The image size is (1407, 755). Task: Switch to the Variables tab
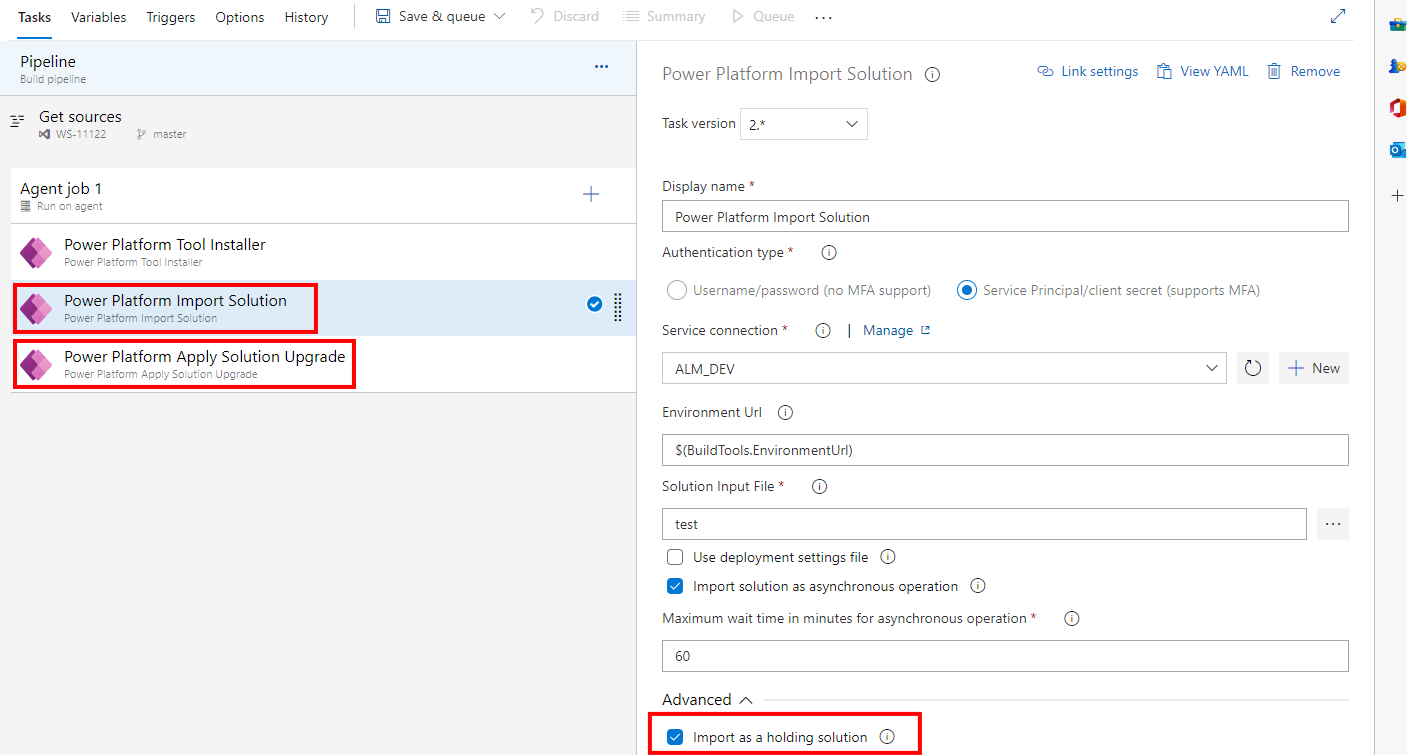tap(97, 16)
